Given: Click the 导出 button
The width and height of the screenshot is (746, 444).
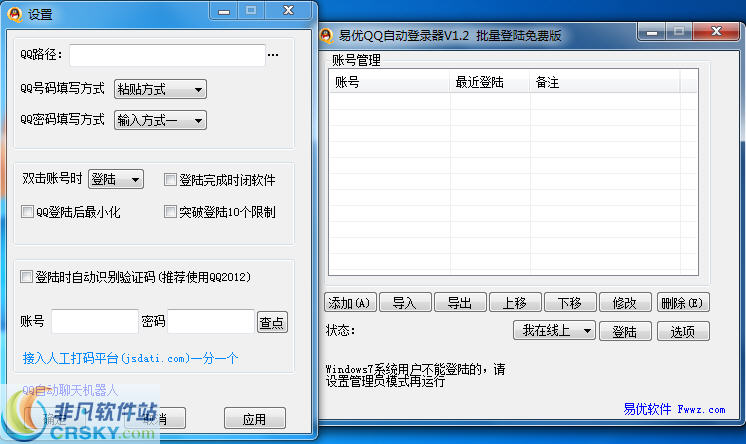Looking at the screenshot, I should (x=461, y=303).
